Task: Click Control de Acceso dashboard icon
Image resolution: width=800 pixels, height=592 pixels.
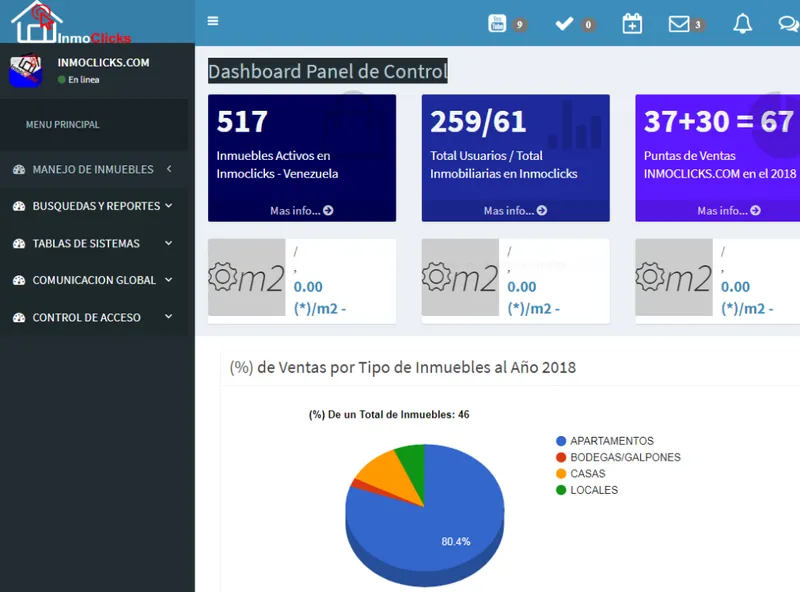Action: click(x=19, y=317)
